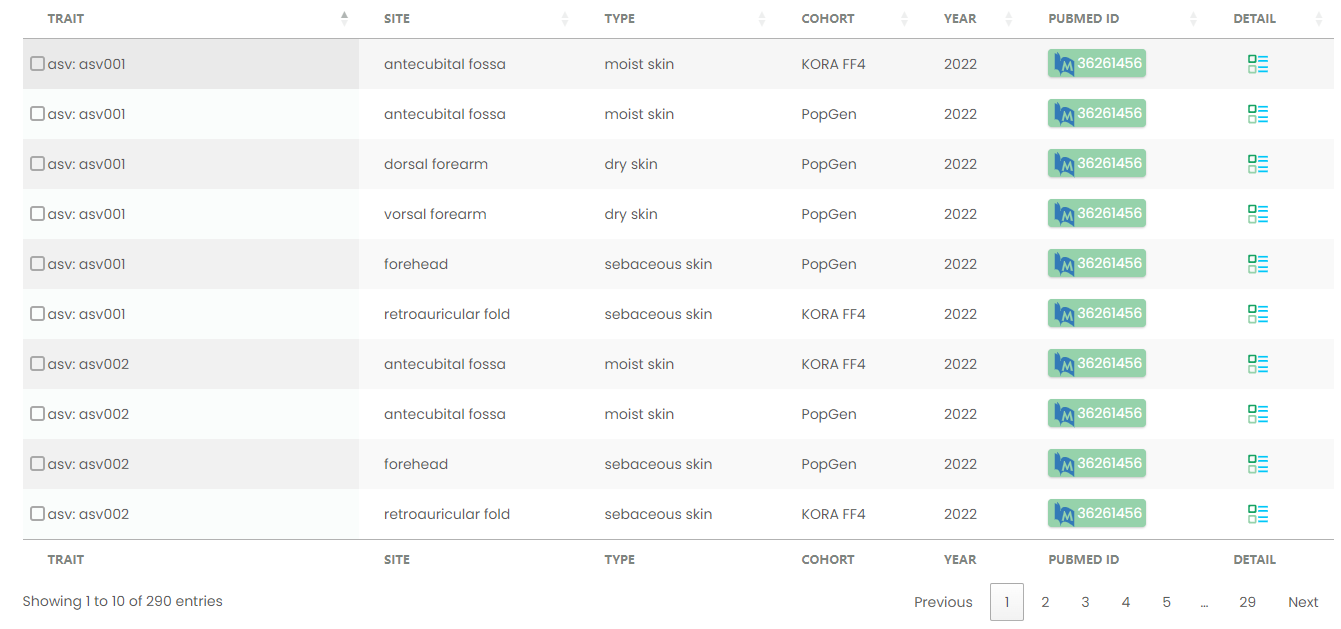The width and height of the screenshot is (1341, 629).
Task: Click the Next pagination button
Action: point(1302,602)
